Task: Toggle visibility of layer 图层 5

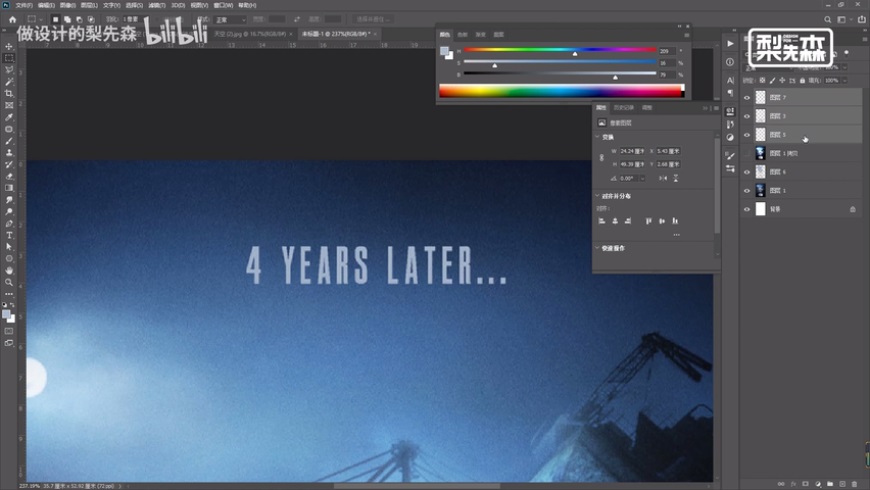Action: point(747,135)
